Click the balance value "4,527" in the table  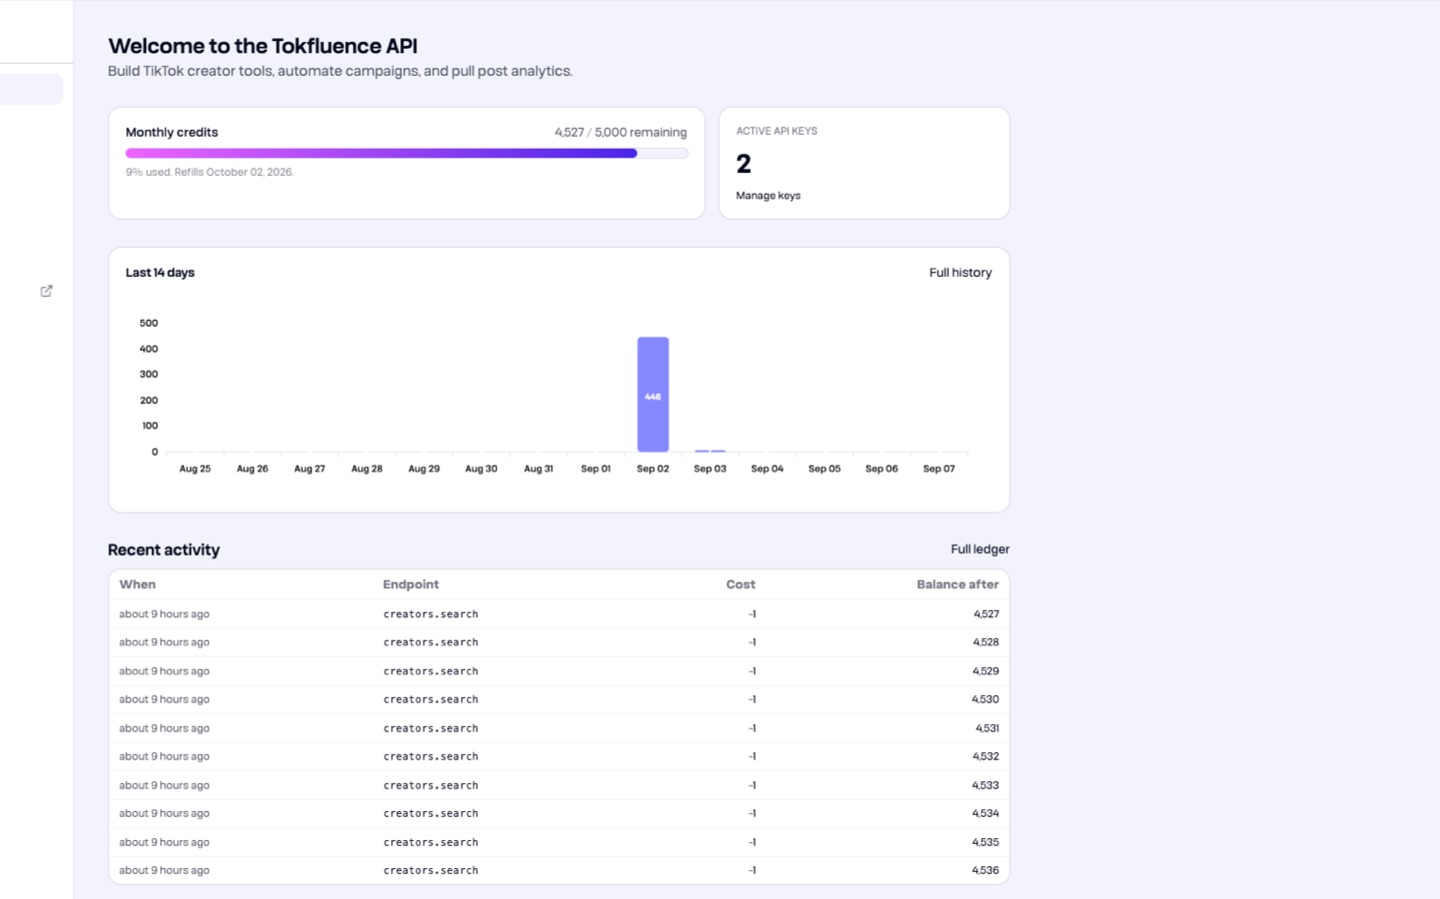(986, 614)
